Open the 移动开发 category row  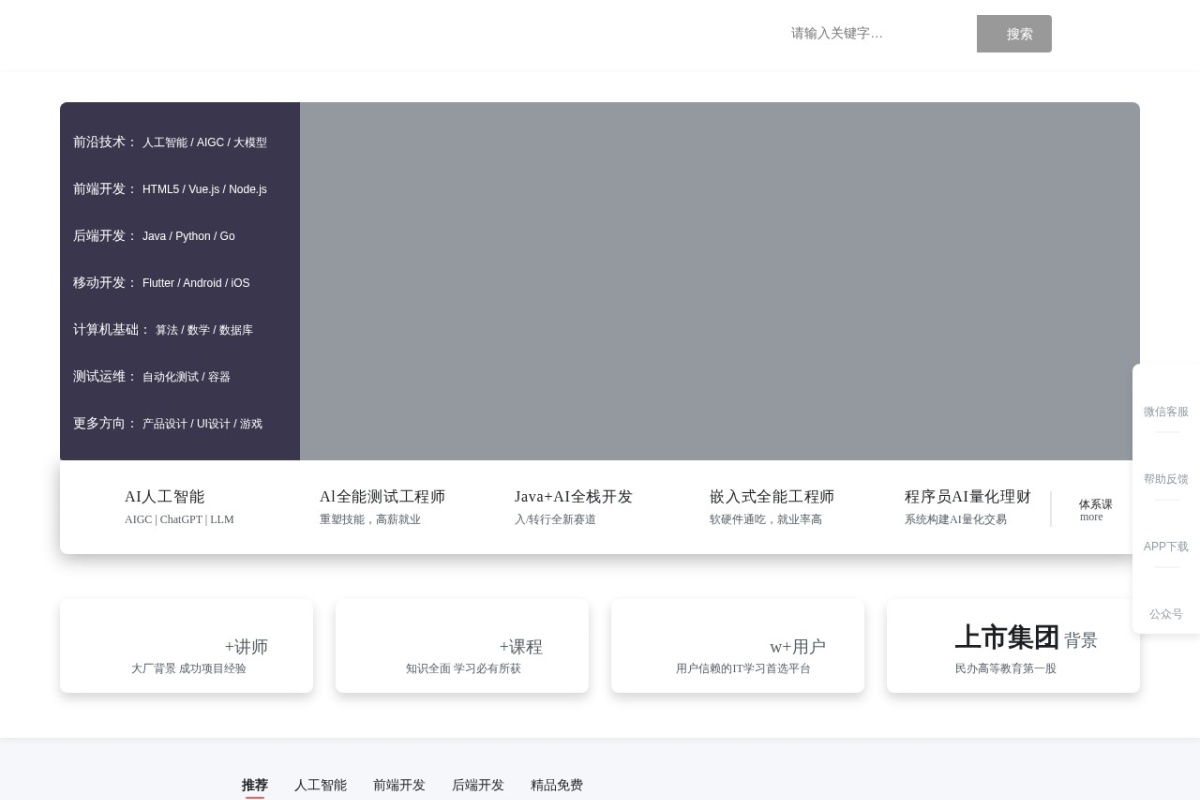point(180,283)
